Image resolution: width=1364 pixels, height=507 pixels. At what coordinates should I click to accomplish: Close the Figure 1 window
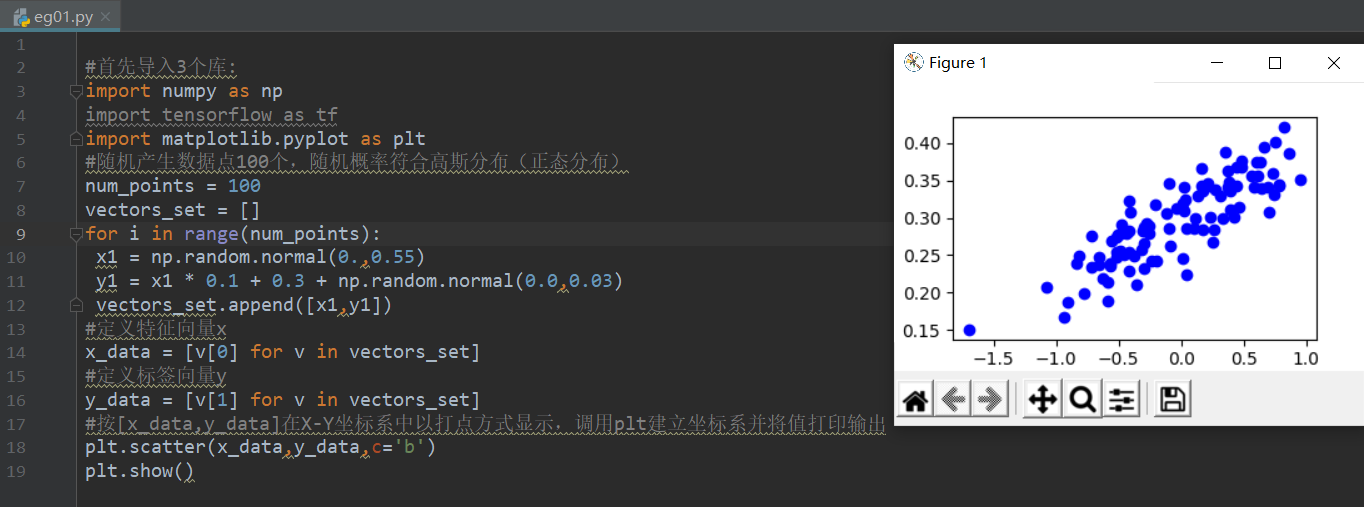click(1333, 63)
